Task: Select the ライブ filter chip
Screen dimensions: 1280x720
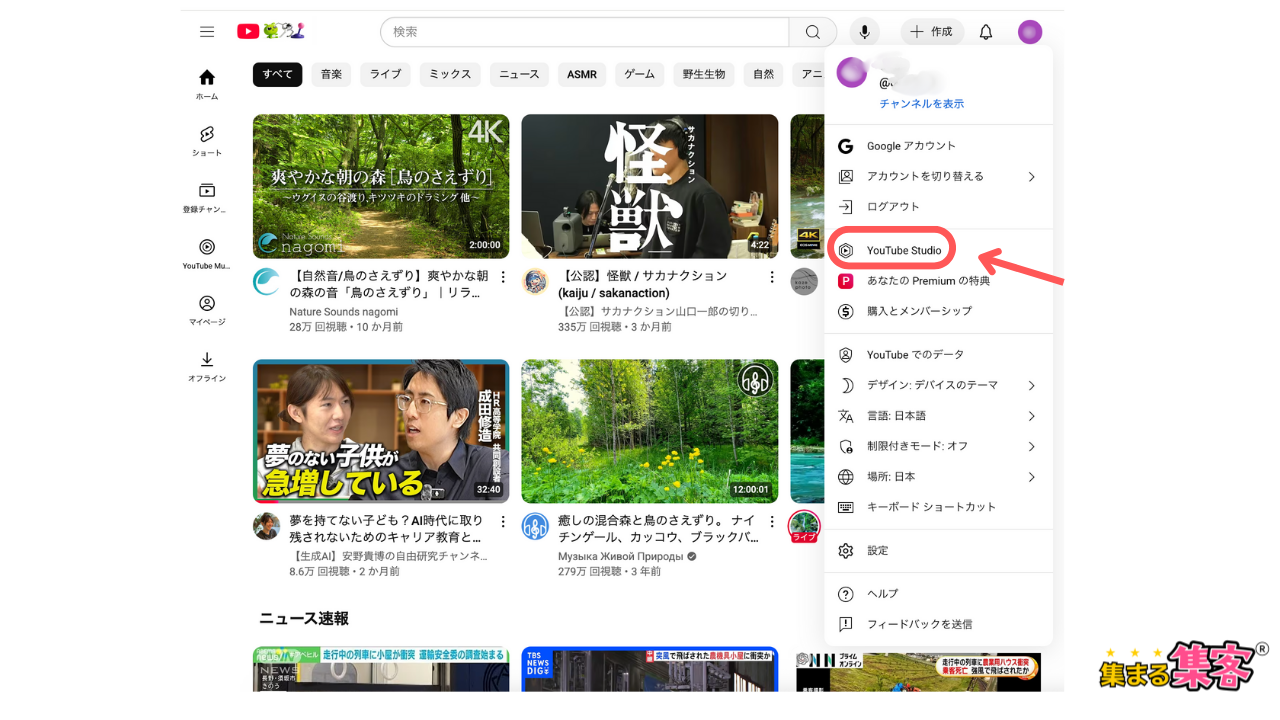Action: [385, 74]
